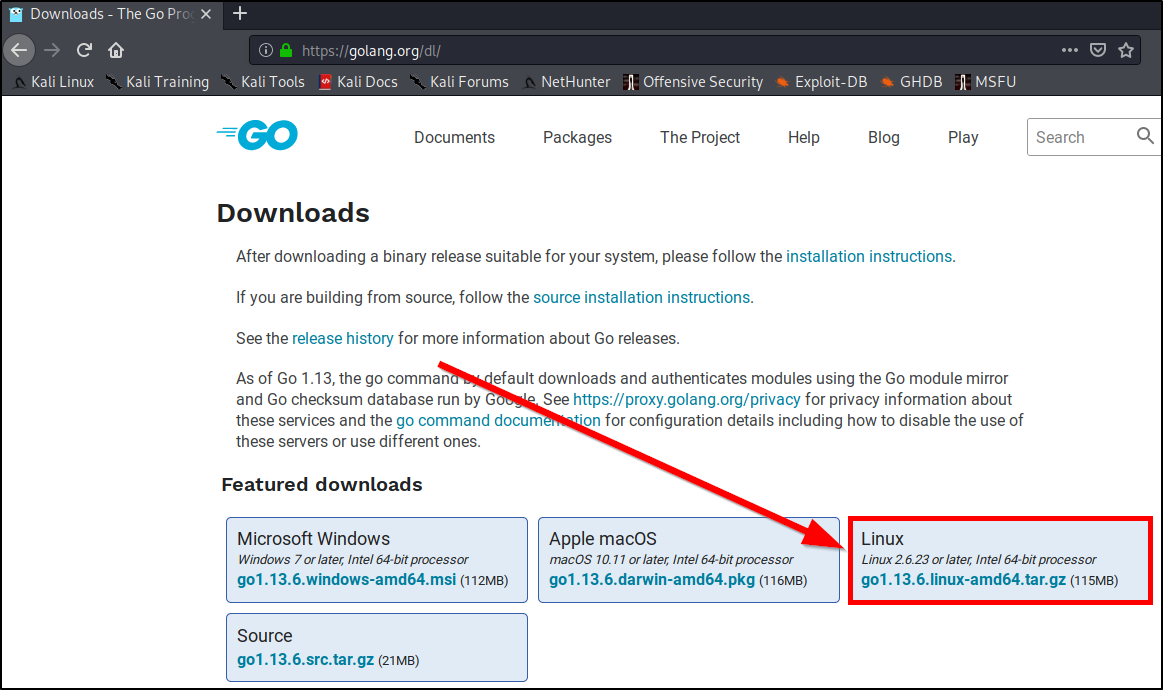Open the Documents nav item
Screen dimensions: 1163x690
point(454,138)
